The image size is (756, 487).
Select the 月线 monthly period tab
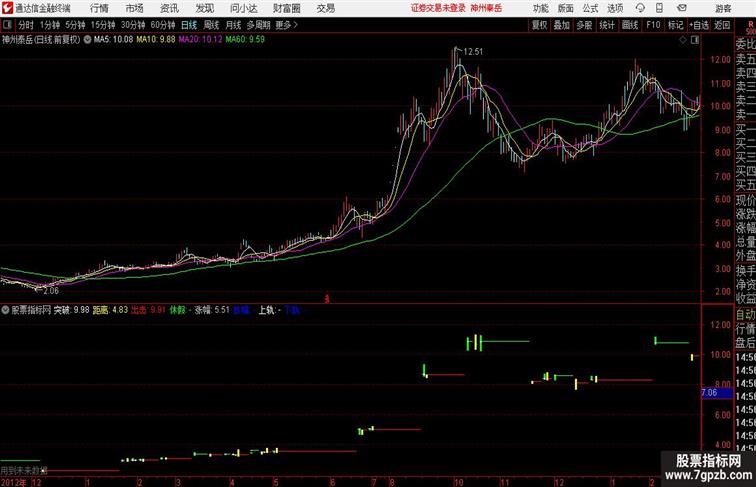pos(233,25)
